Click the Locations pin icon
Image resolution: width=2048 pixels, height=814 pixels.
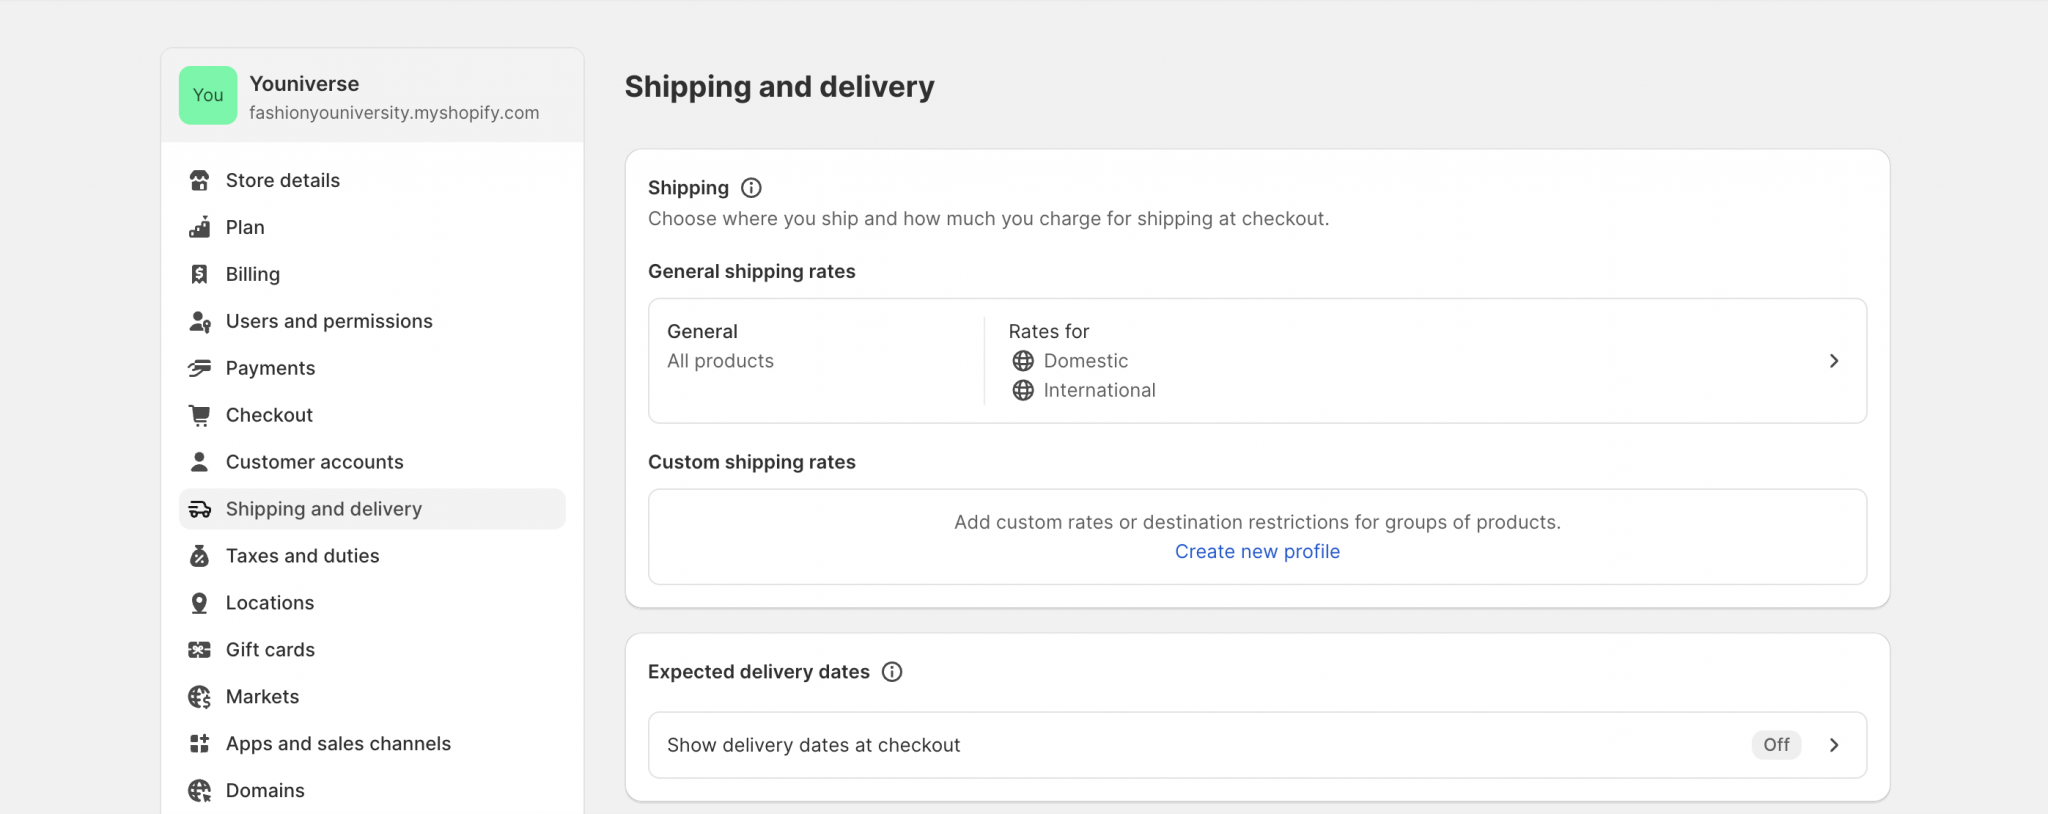tap(200, 603)
